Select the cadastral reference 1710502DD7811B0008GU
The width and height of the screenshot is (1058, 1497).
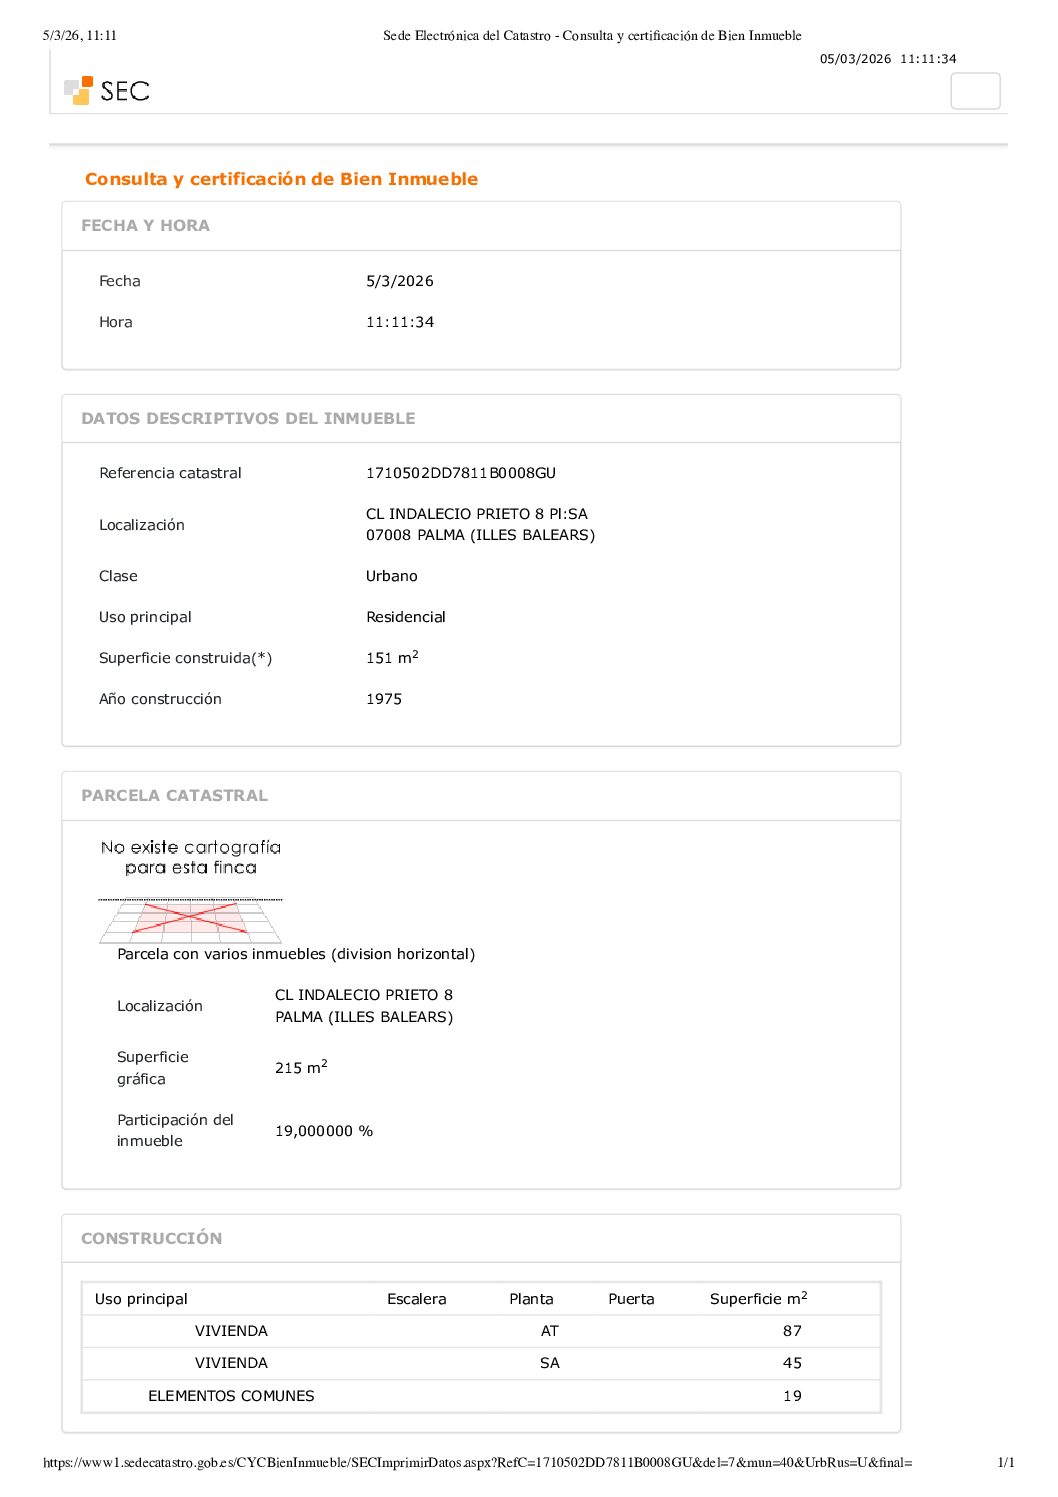(x=460, y=473)
